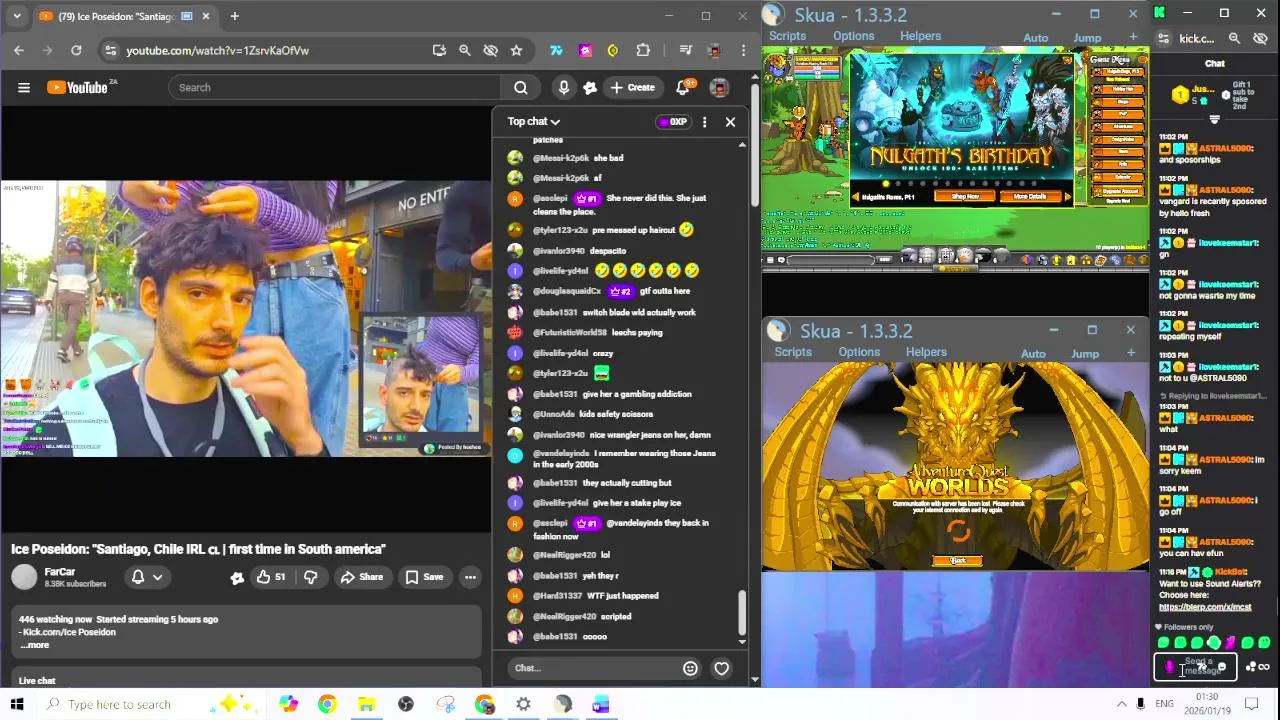The width and height of the screenshot is (1280, 720).
Task: Open Settings gear in taskbar
Action: tap(523, 705)
